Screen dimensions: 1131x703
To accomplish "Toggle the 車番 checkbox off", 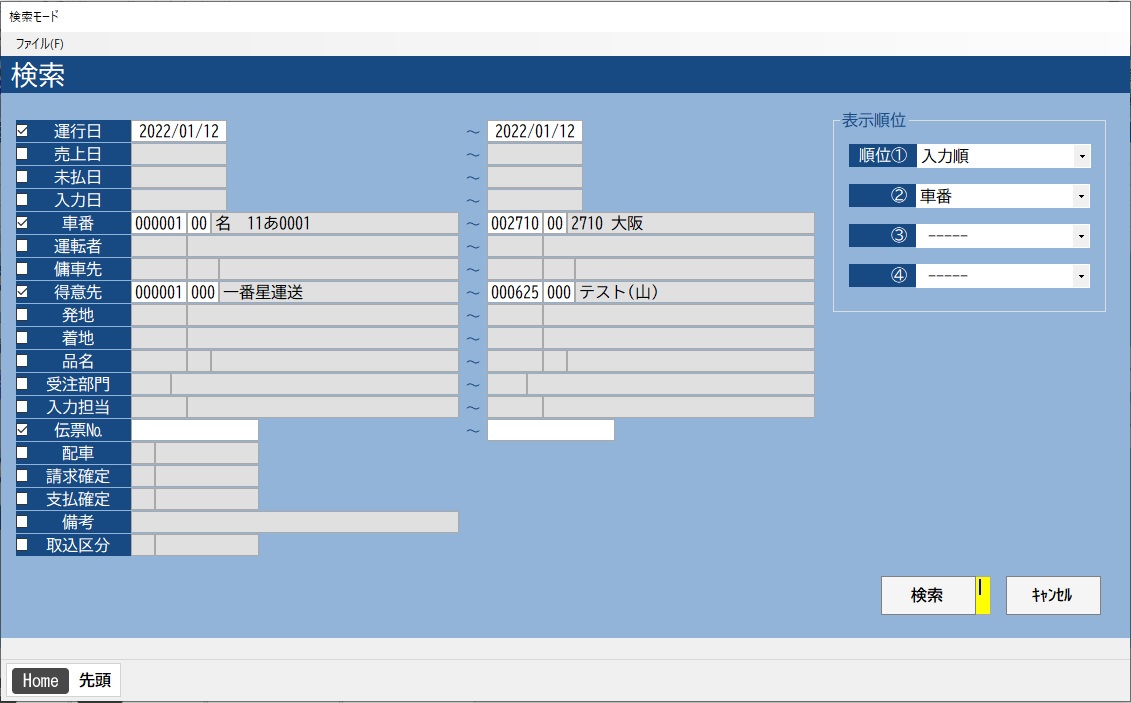I will 22,223.
